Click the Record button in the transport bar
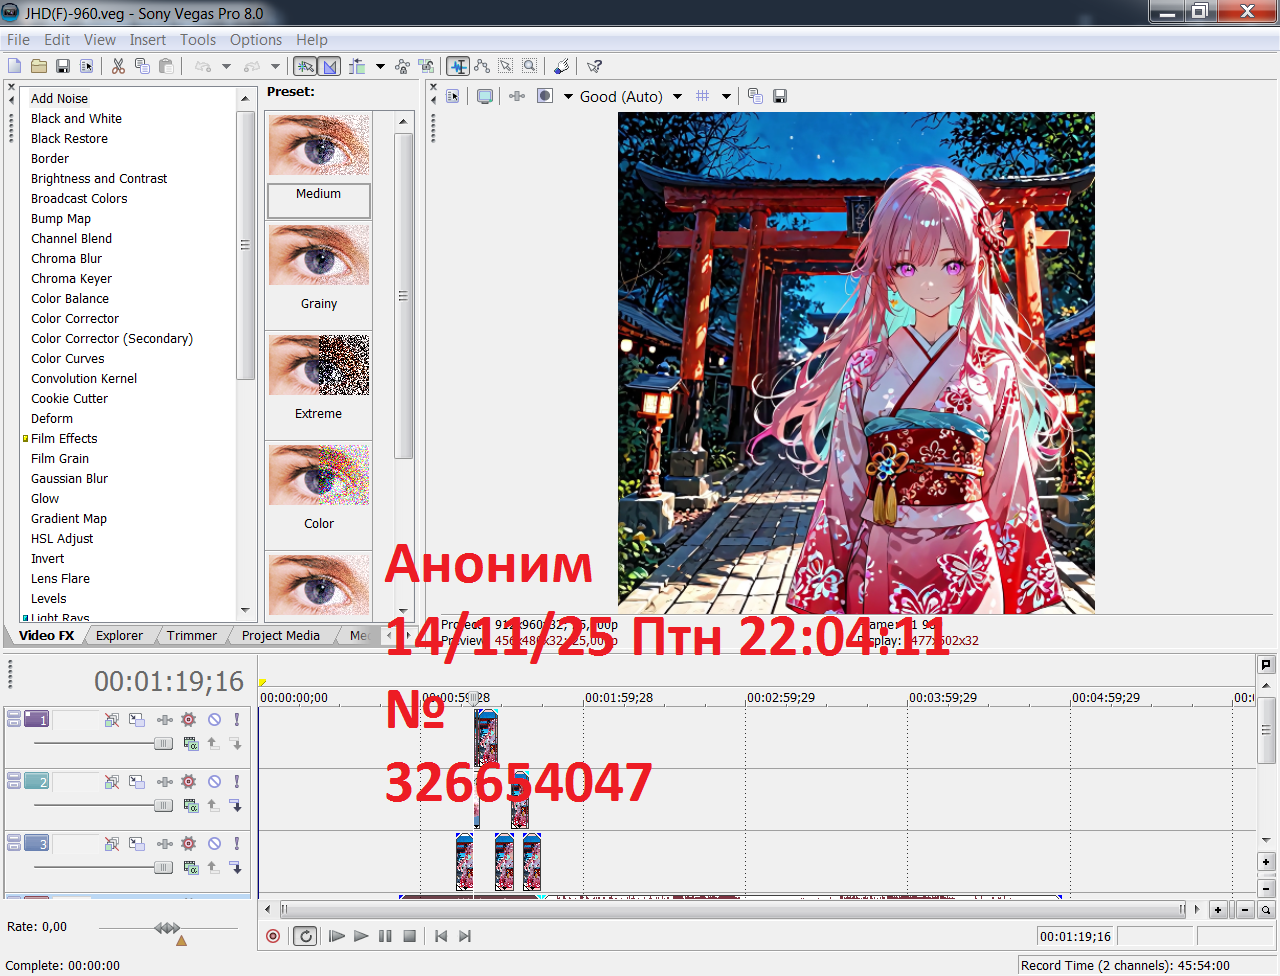 pyautogui.click(x=273, y=936)
